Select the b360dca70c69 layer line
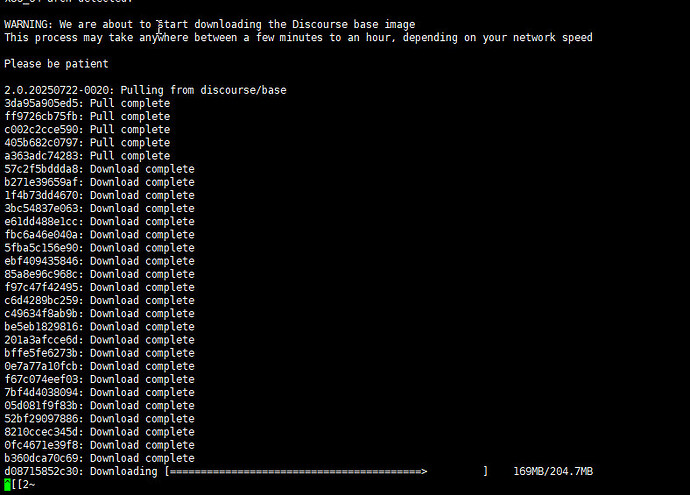The image size is (690, 495). coord(99,458)
